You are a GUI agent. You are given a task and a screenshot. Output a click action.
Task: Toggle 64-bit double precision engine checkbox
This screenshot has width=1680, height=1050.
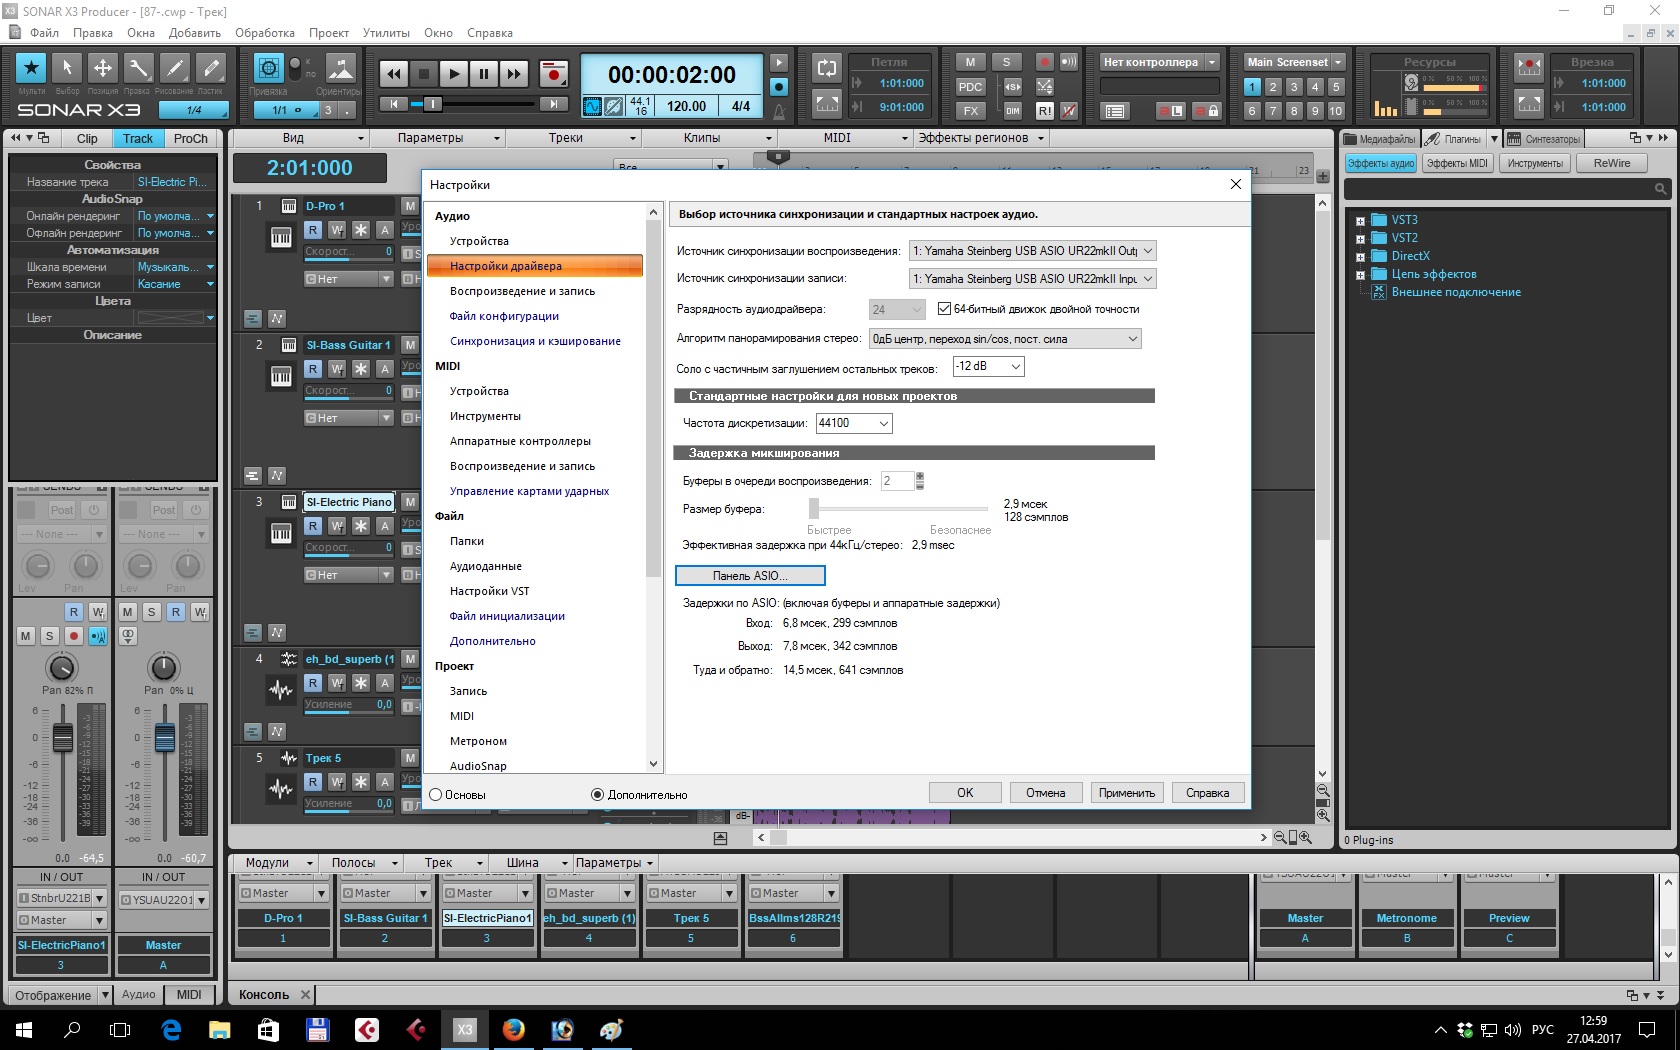pyautogui.click(x=945, y=309)
